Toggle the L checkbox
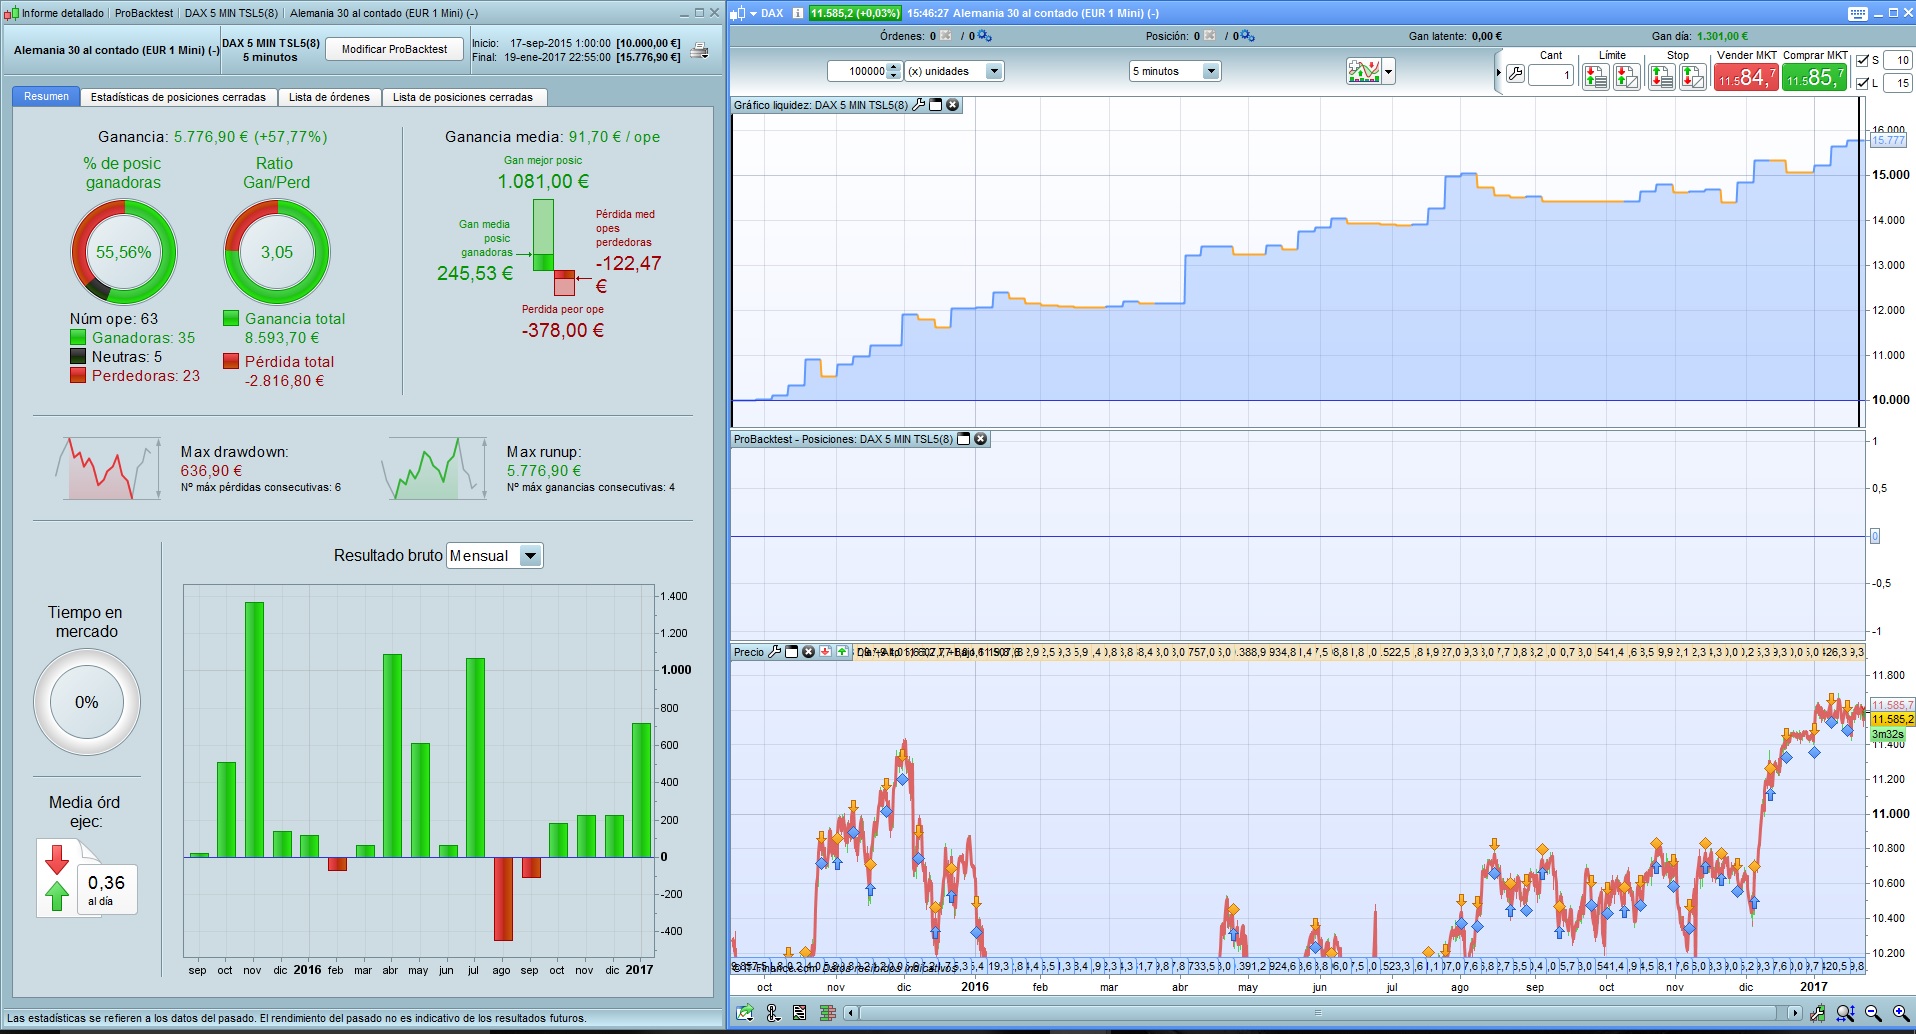This screenshot has height=1034, width=1916. click(1862, 83)
